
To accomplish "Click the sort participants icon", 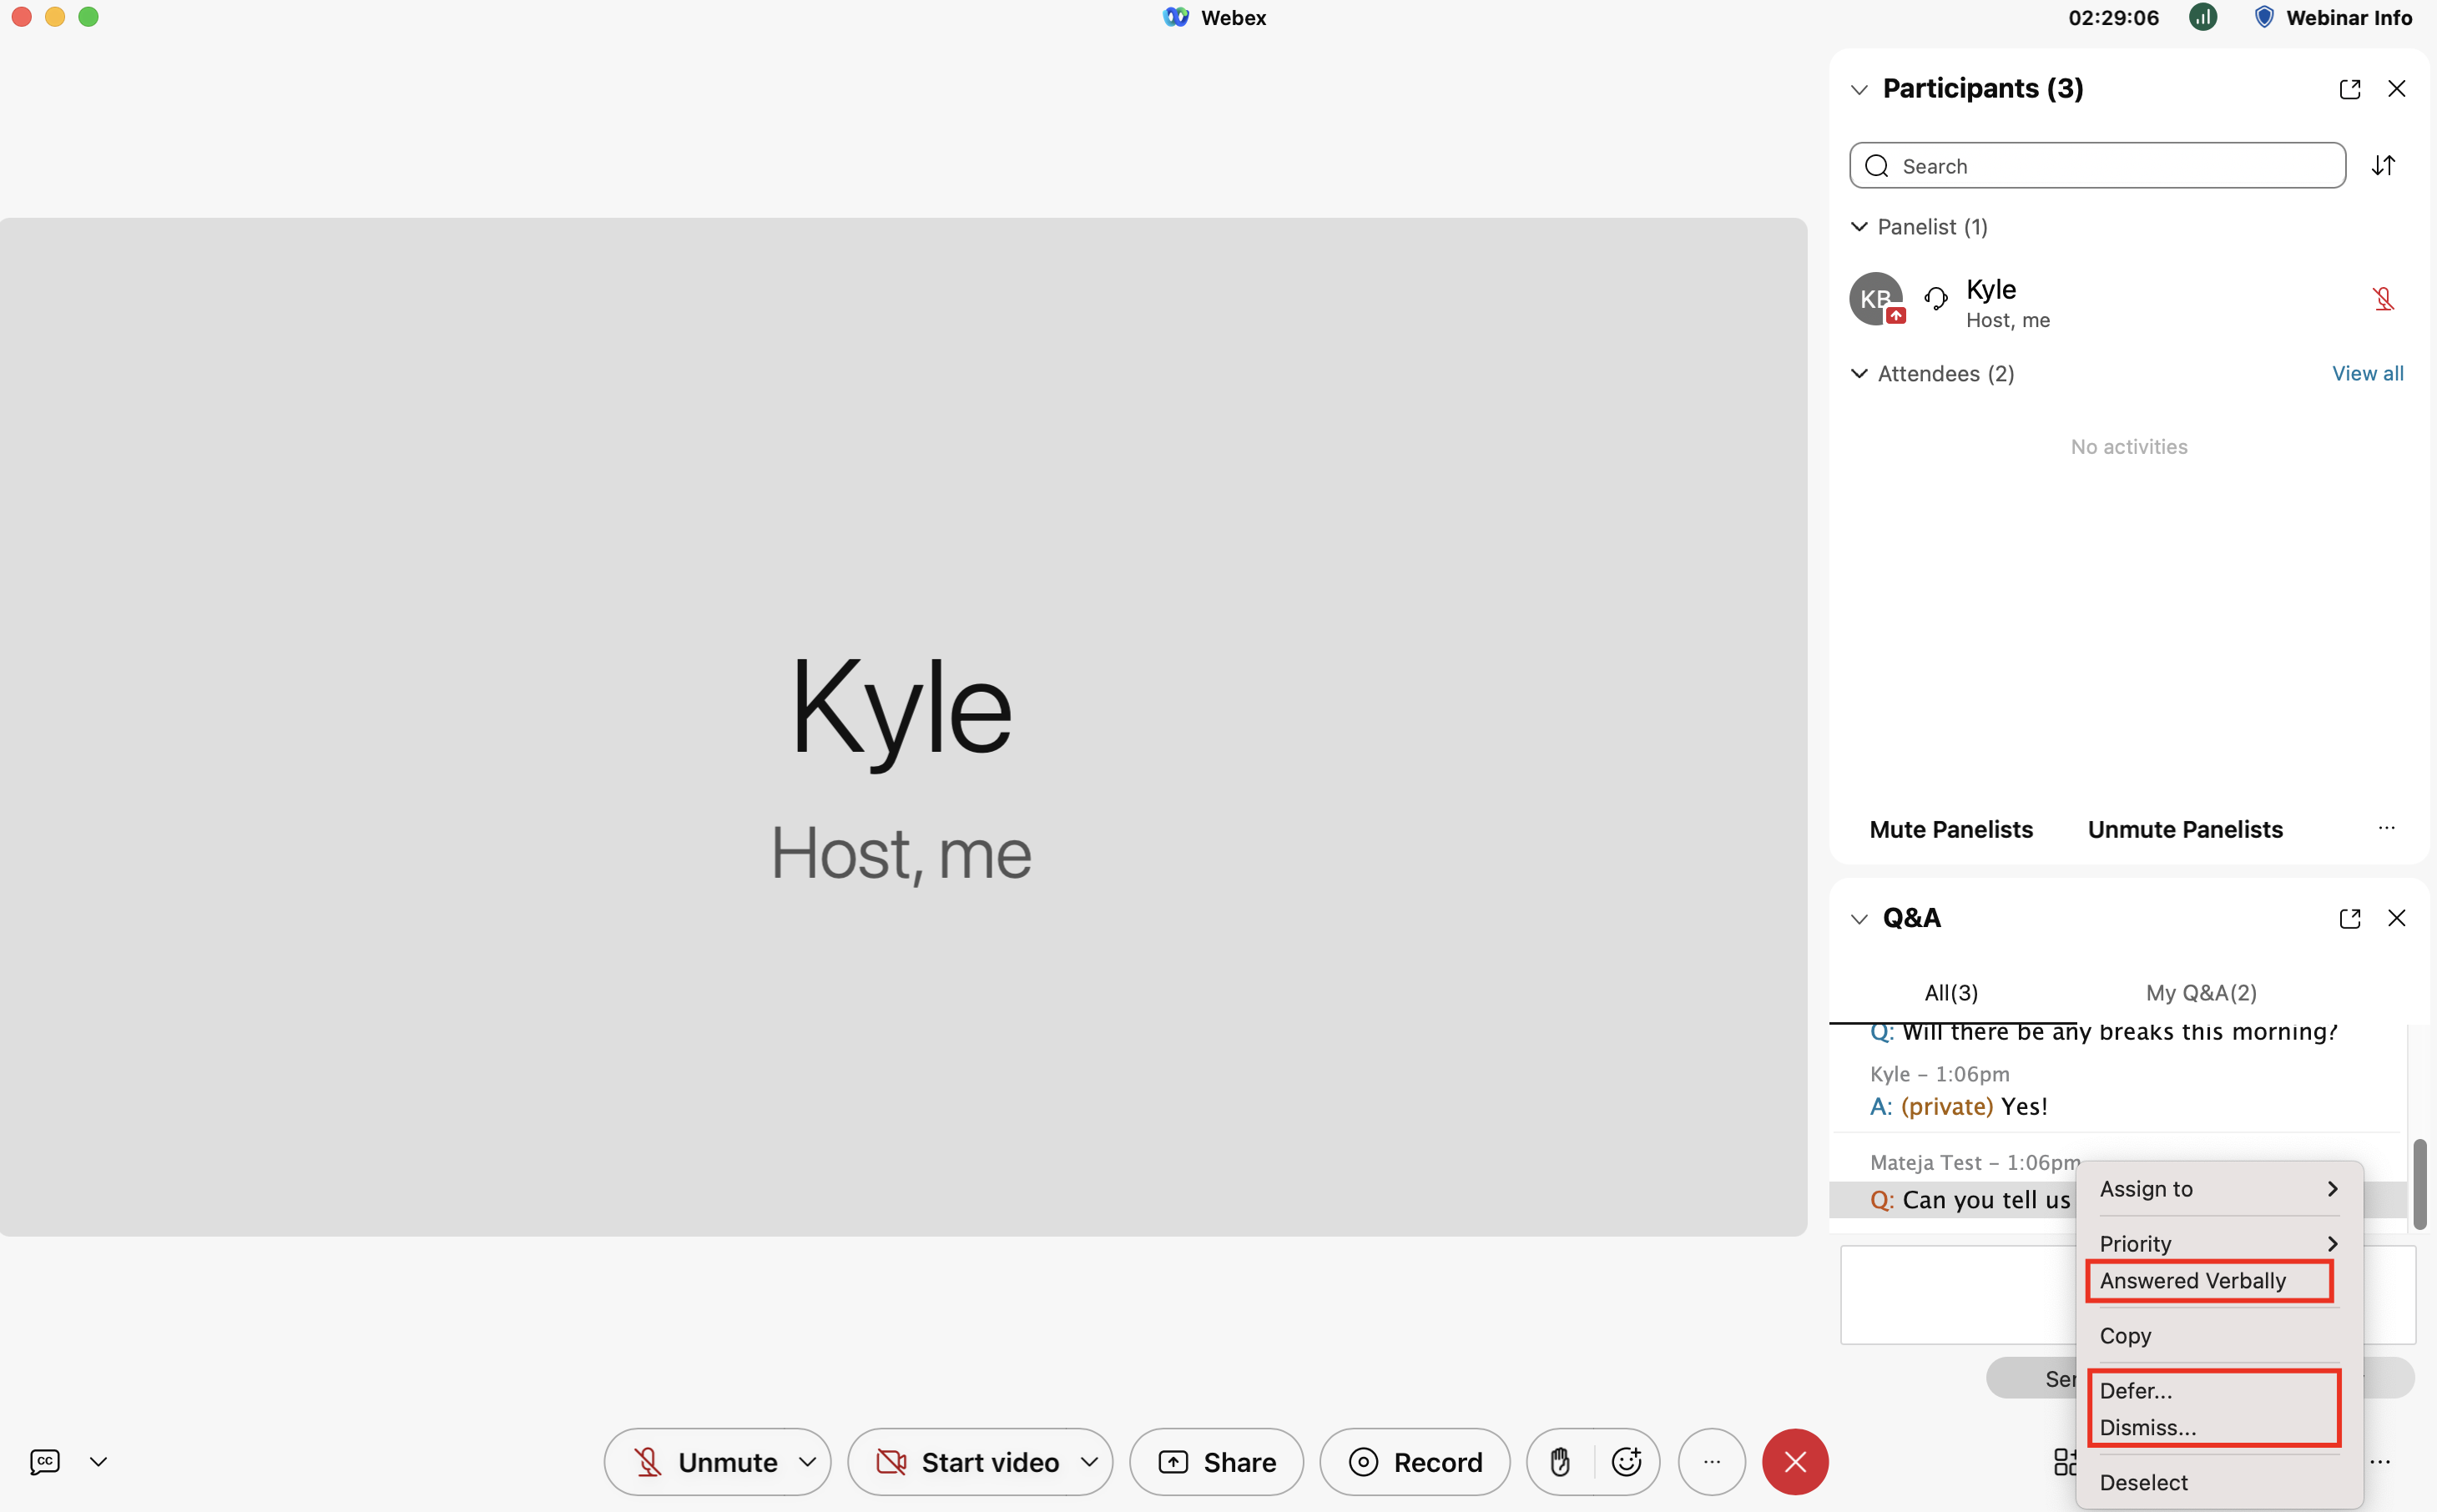I will [2384, 166].
